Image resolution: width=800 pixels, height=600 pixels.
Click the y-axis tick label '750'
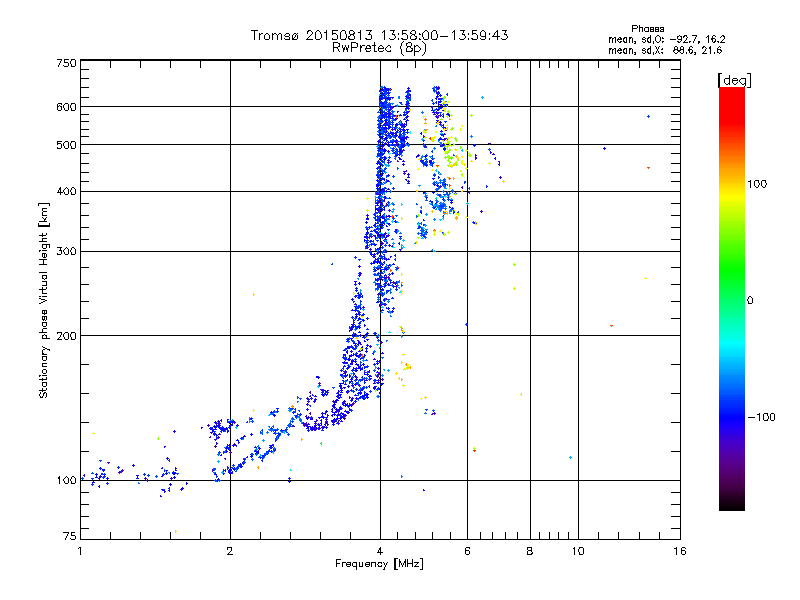pos(66,63)
